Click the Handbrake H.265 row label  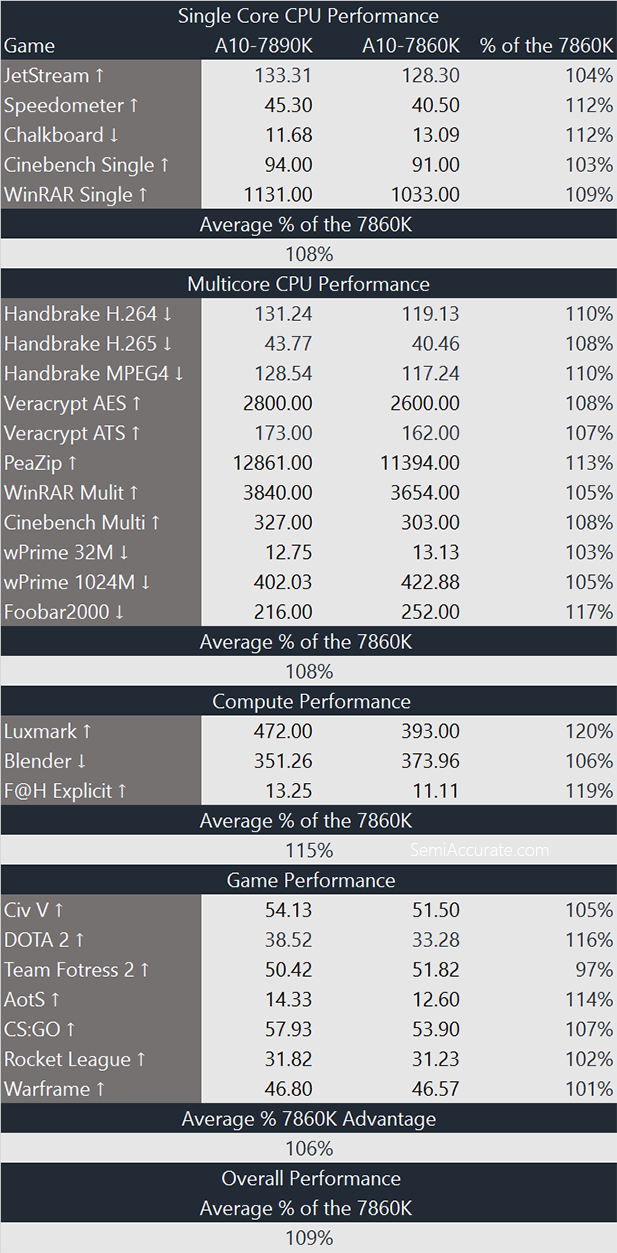[x=88, y=344]
